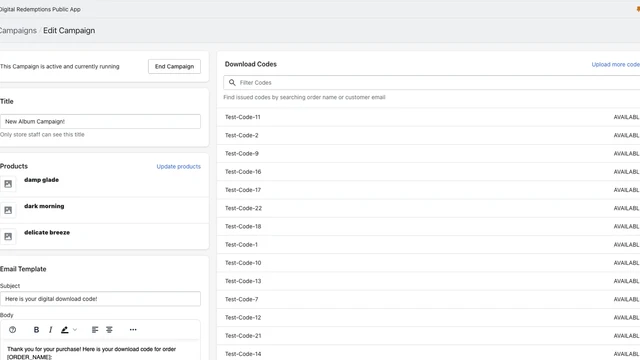Click dark morning product image icon
This screenshot has width=640, height=360.
coord(8,210)
